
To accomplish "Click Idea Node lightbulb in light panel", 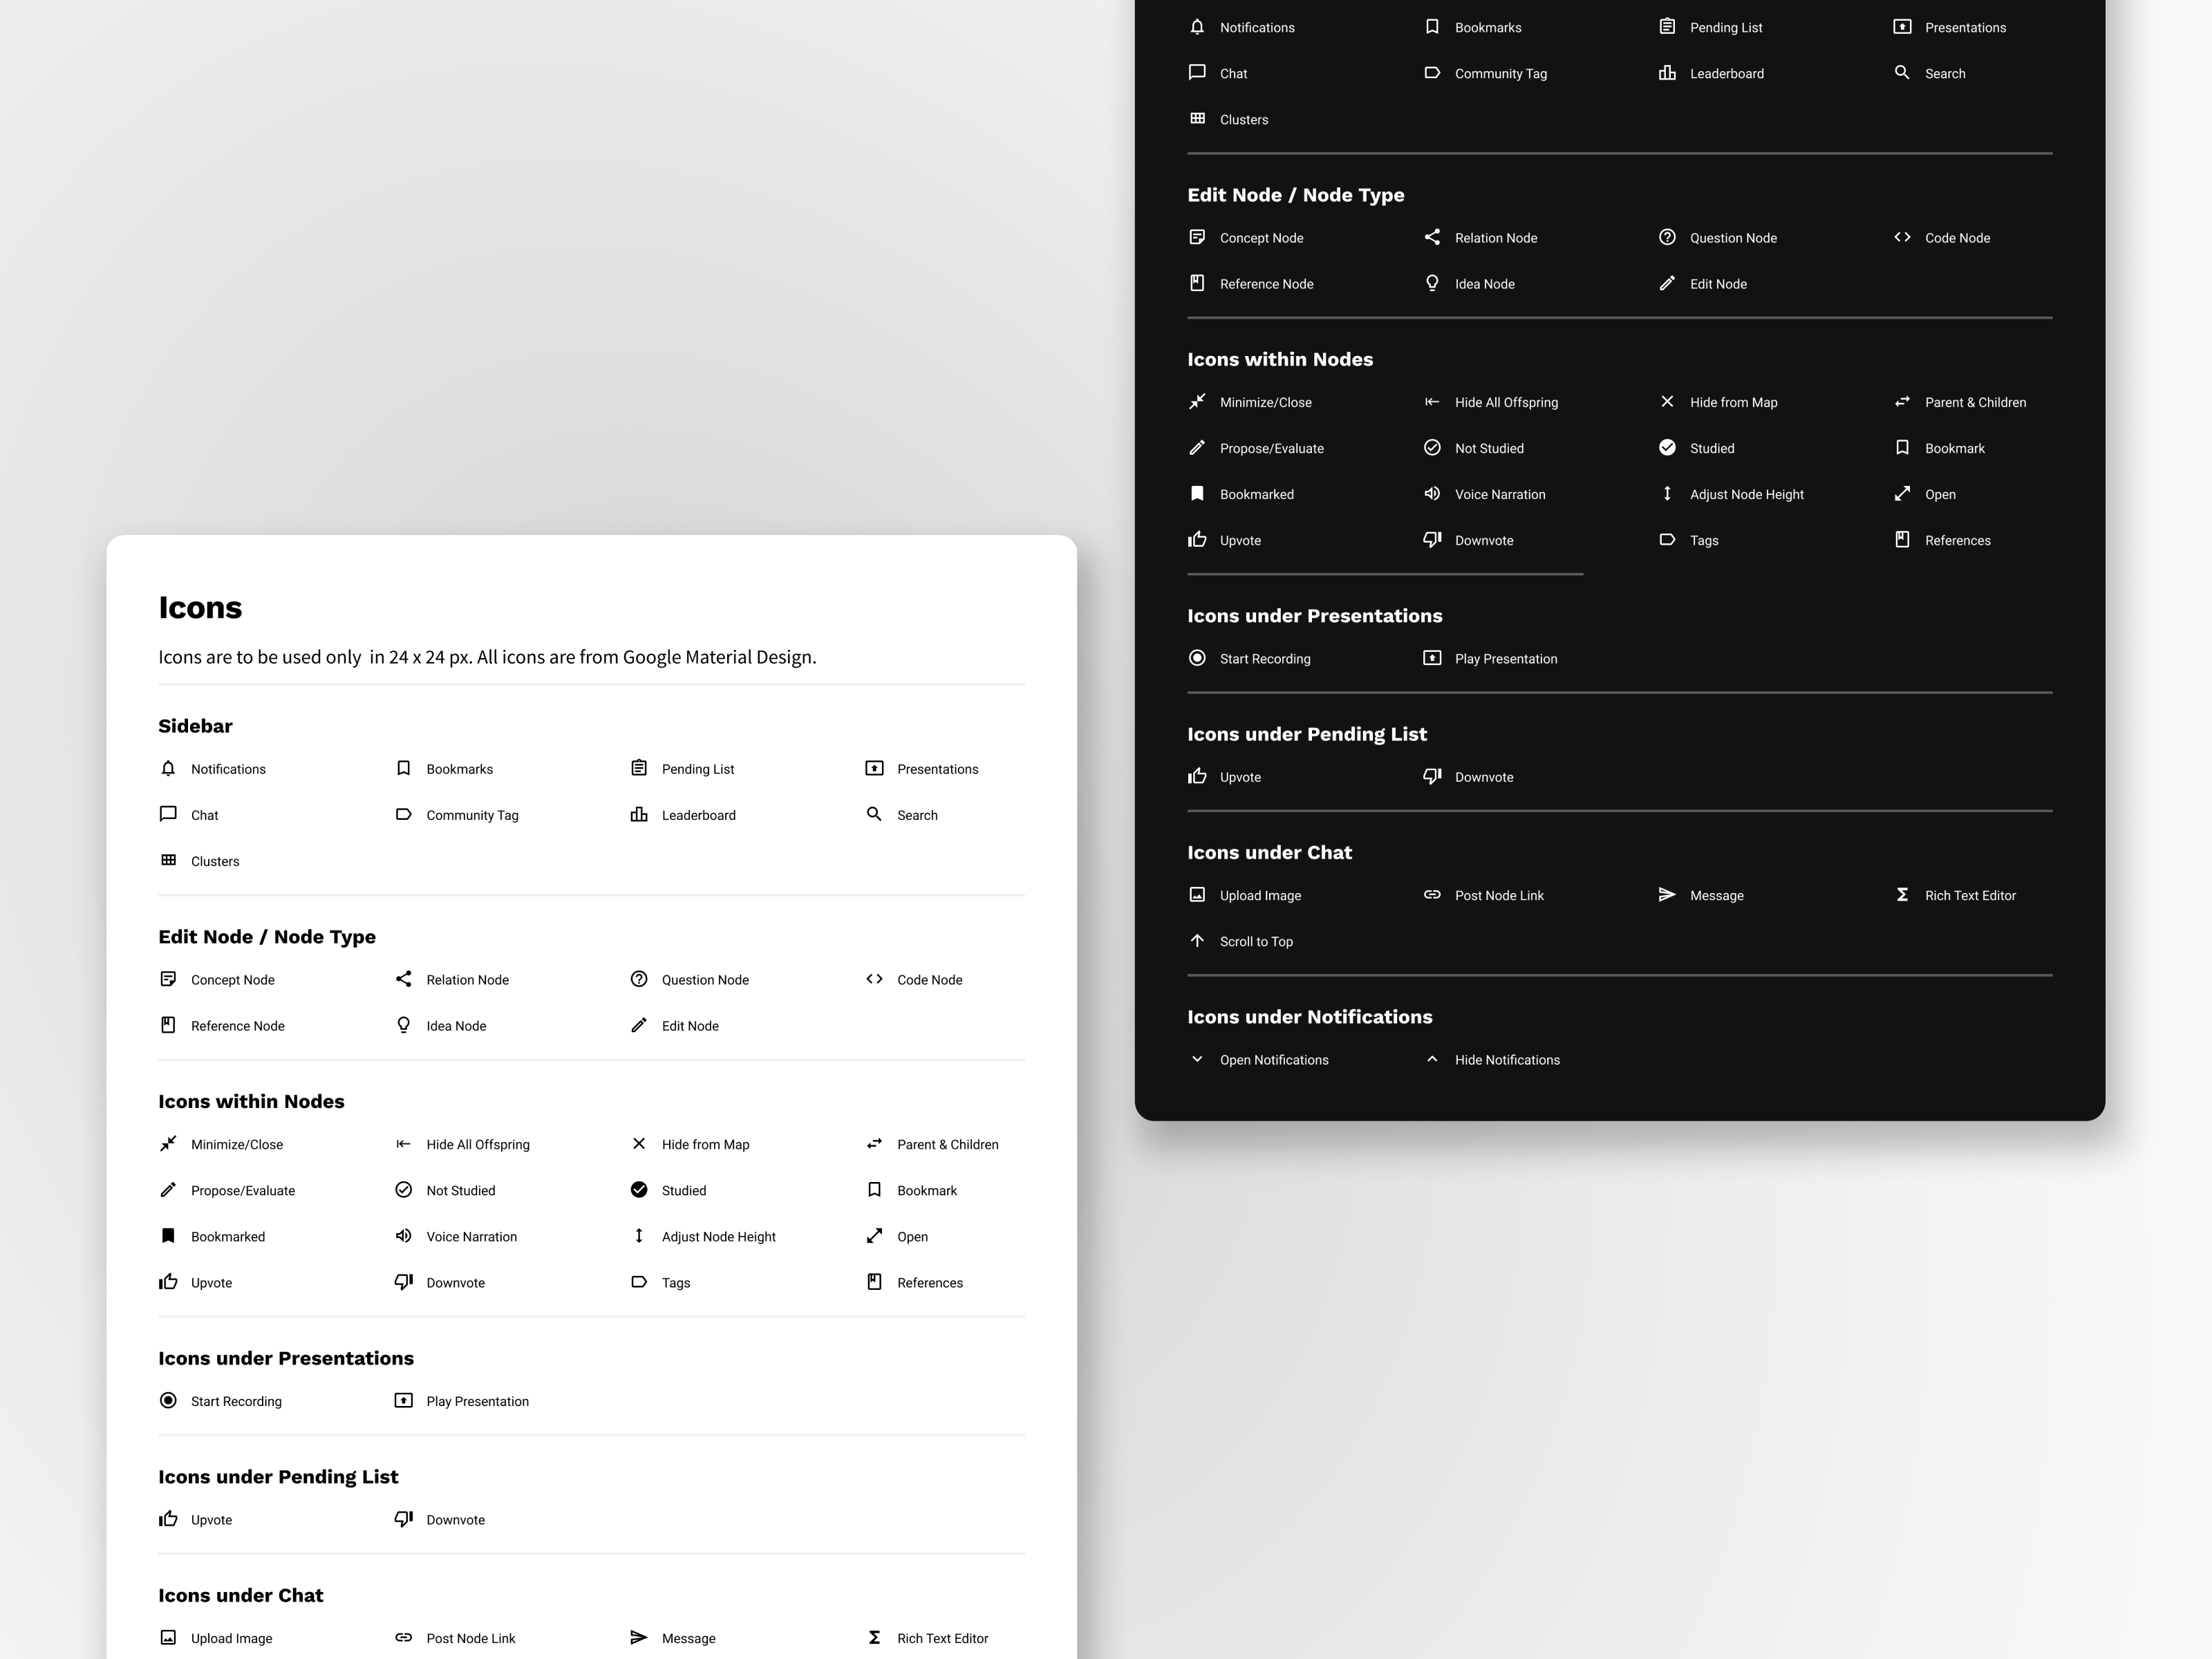I will click(x=403, y=1025).
